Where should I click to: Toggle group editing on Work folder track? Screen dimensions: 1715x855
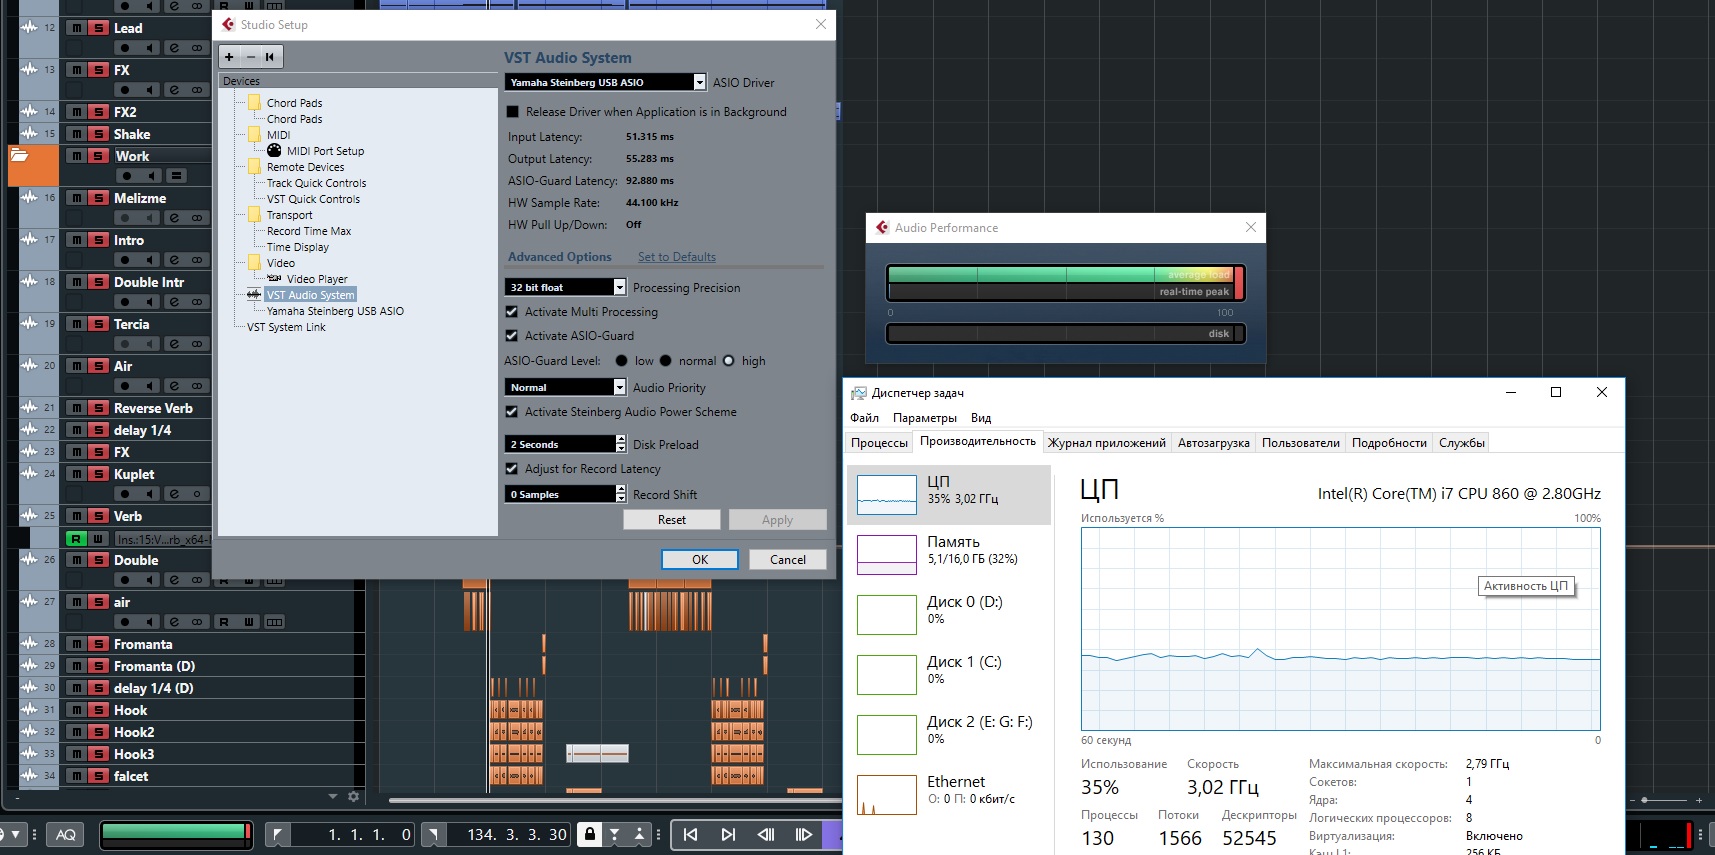click(176, 176)
